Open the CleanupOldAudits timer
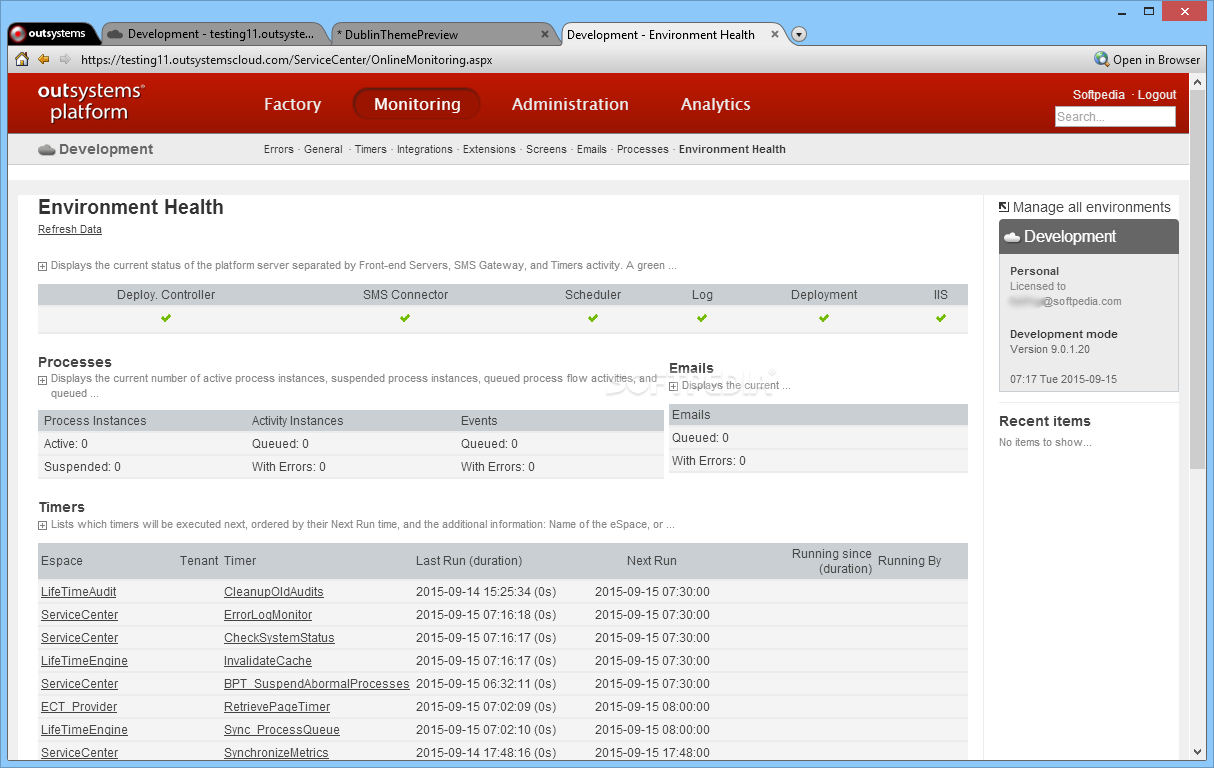Viewport: 1214px width, 768px height. tap(274, 592)
